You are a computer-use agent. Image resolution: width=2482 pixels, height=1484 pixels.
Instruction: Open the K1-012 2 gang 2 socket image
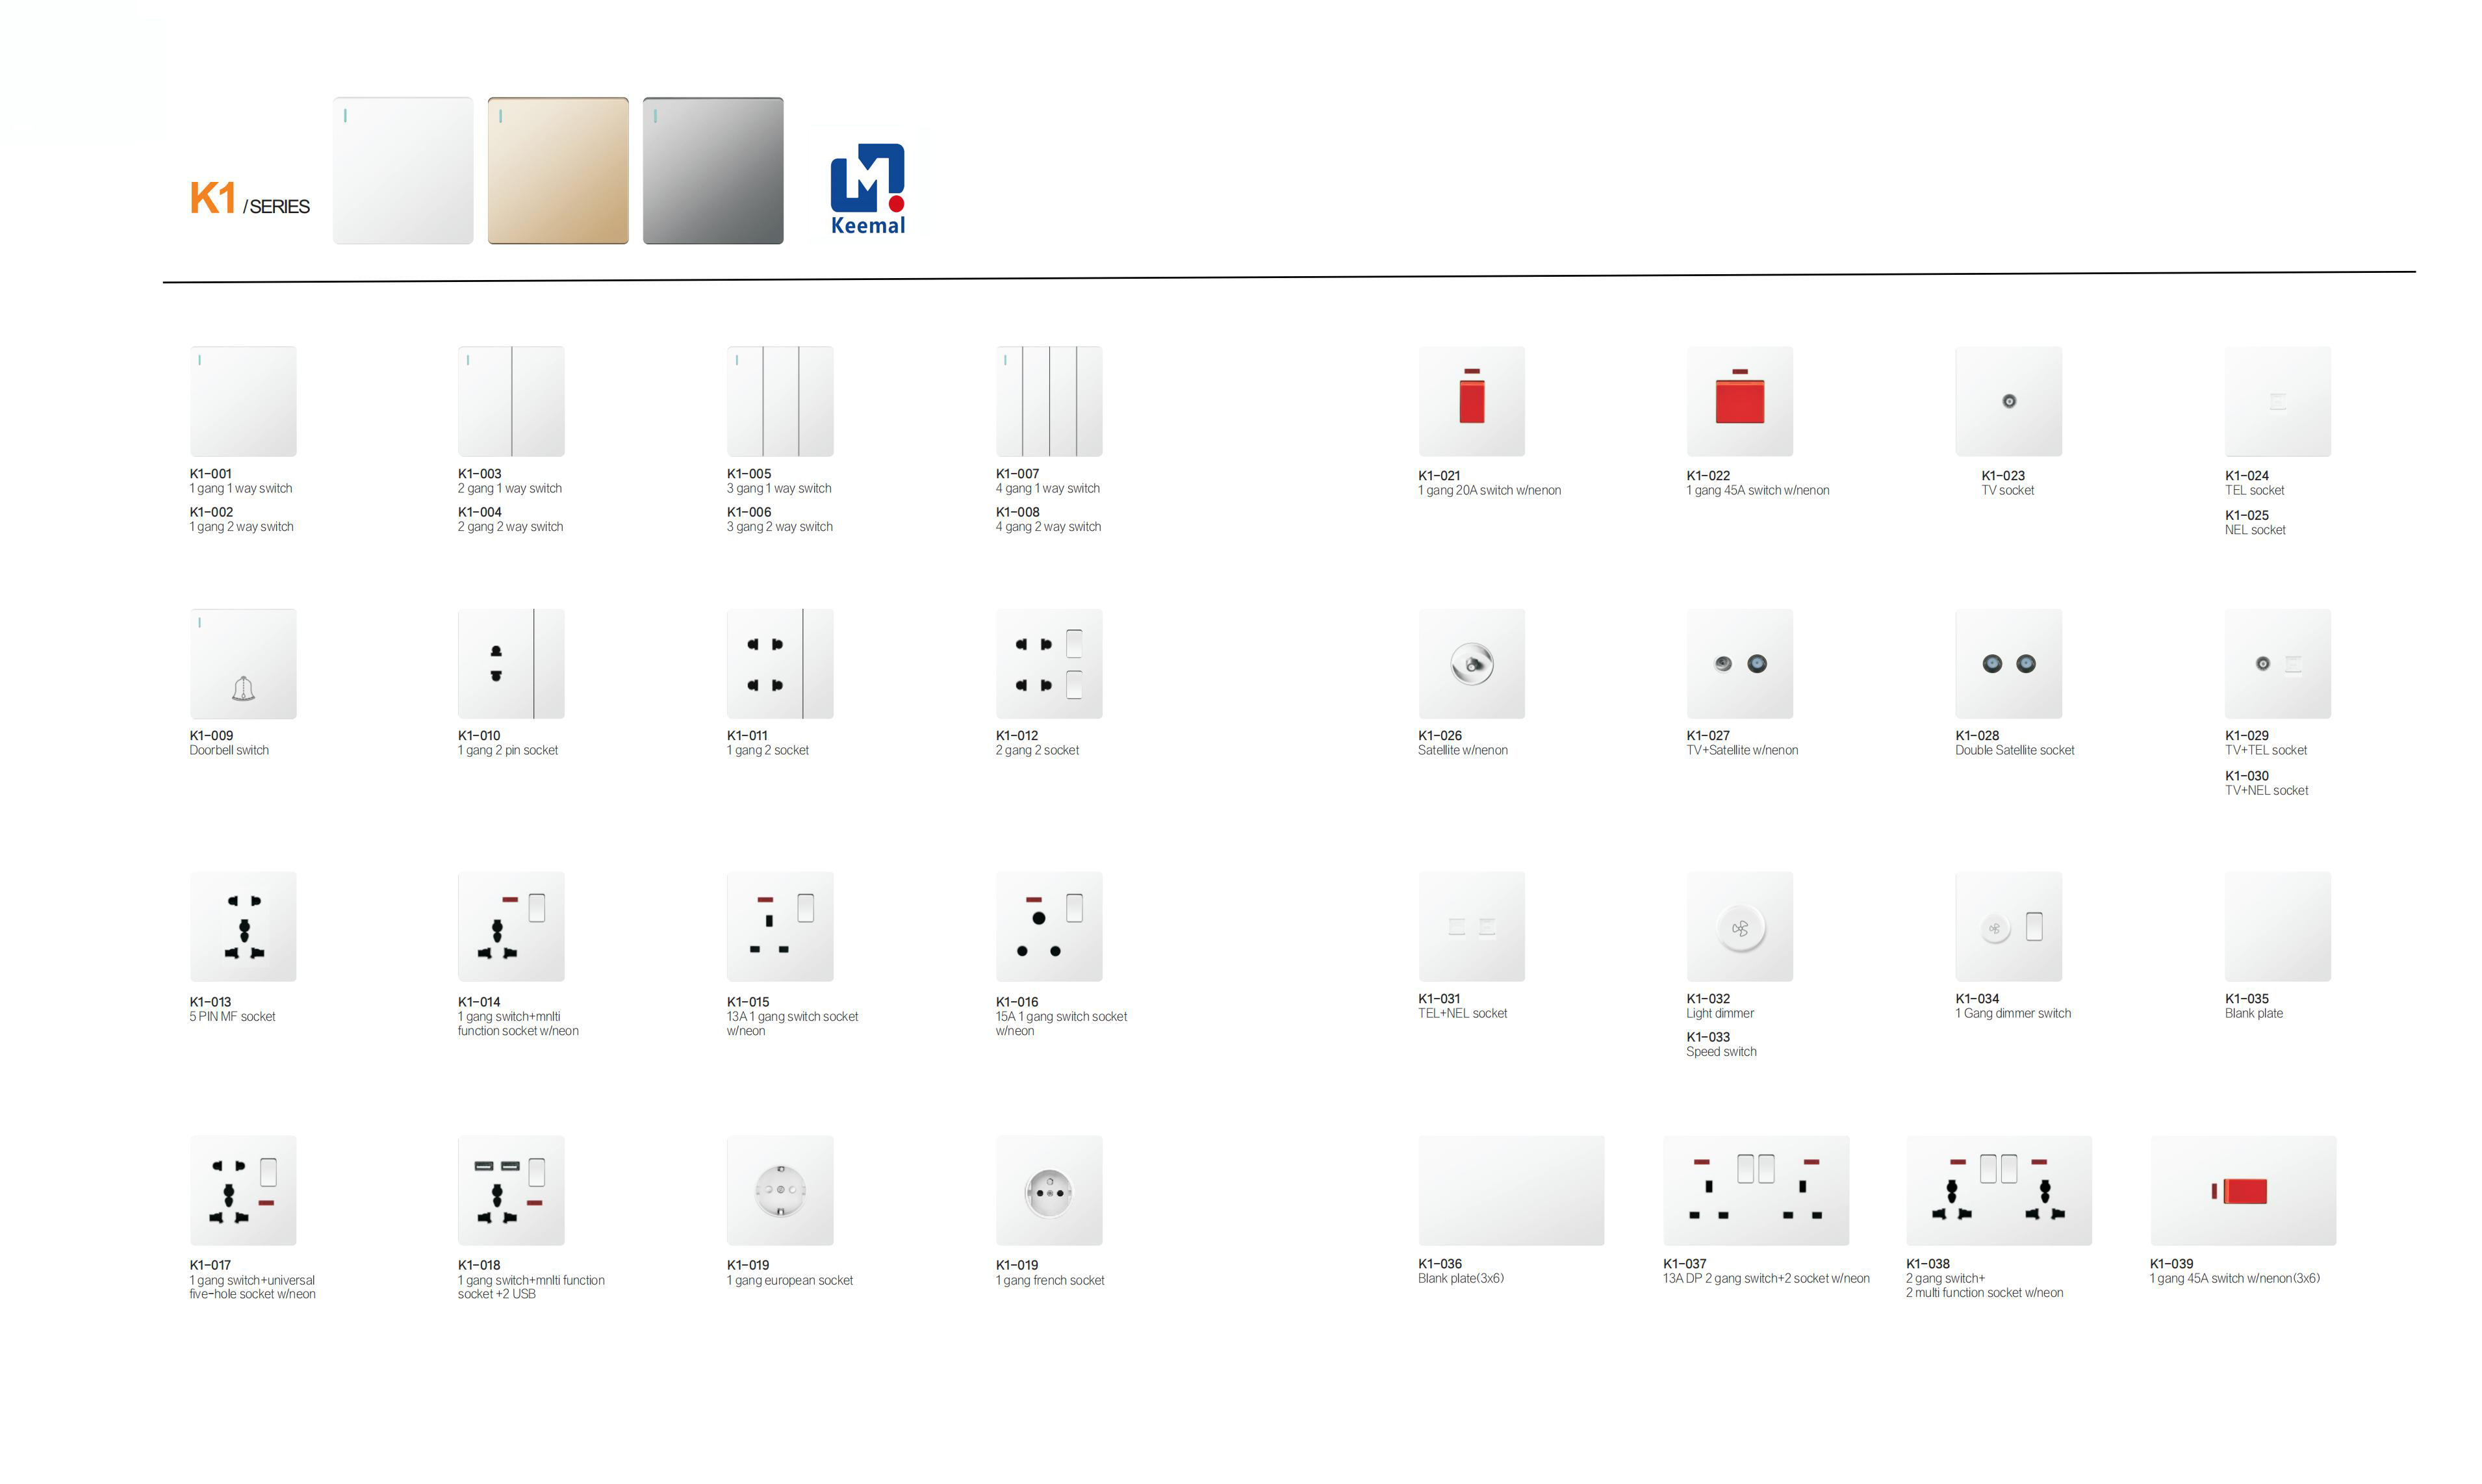1049,664
